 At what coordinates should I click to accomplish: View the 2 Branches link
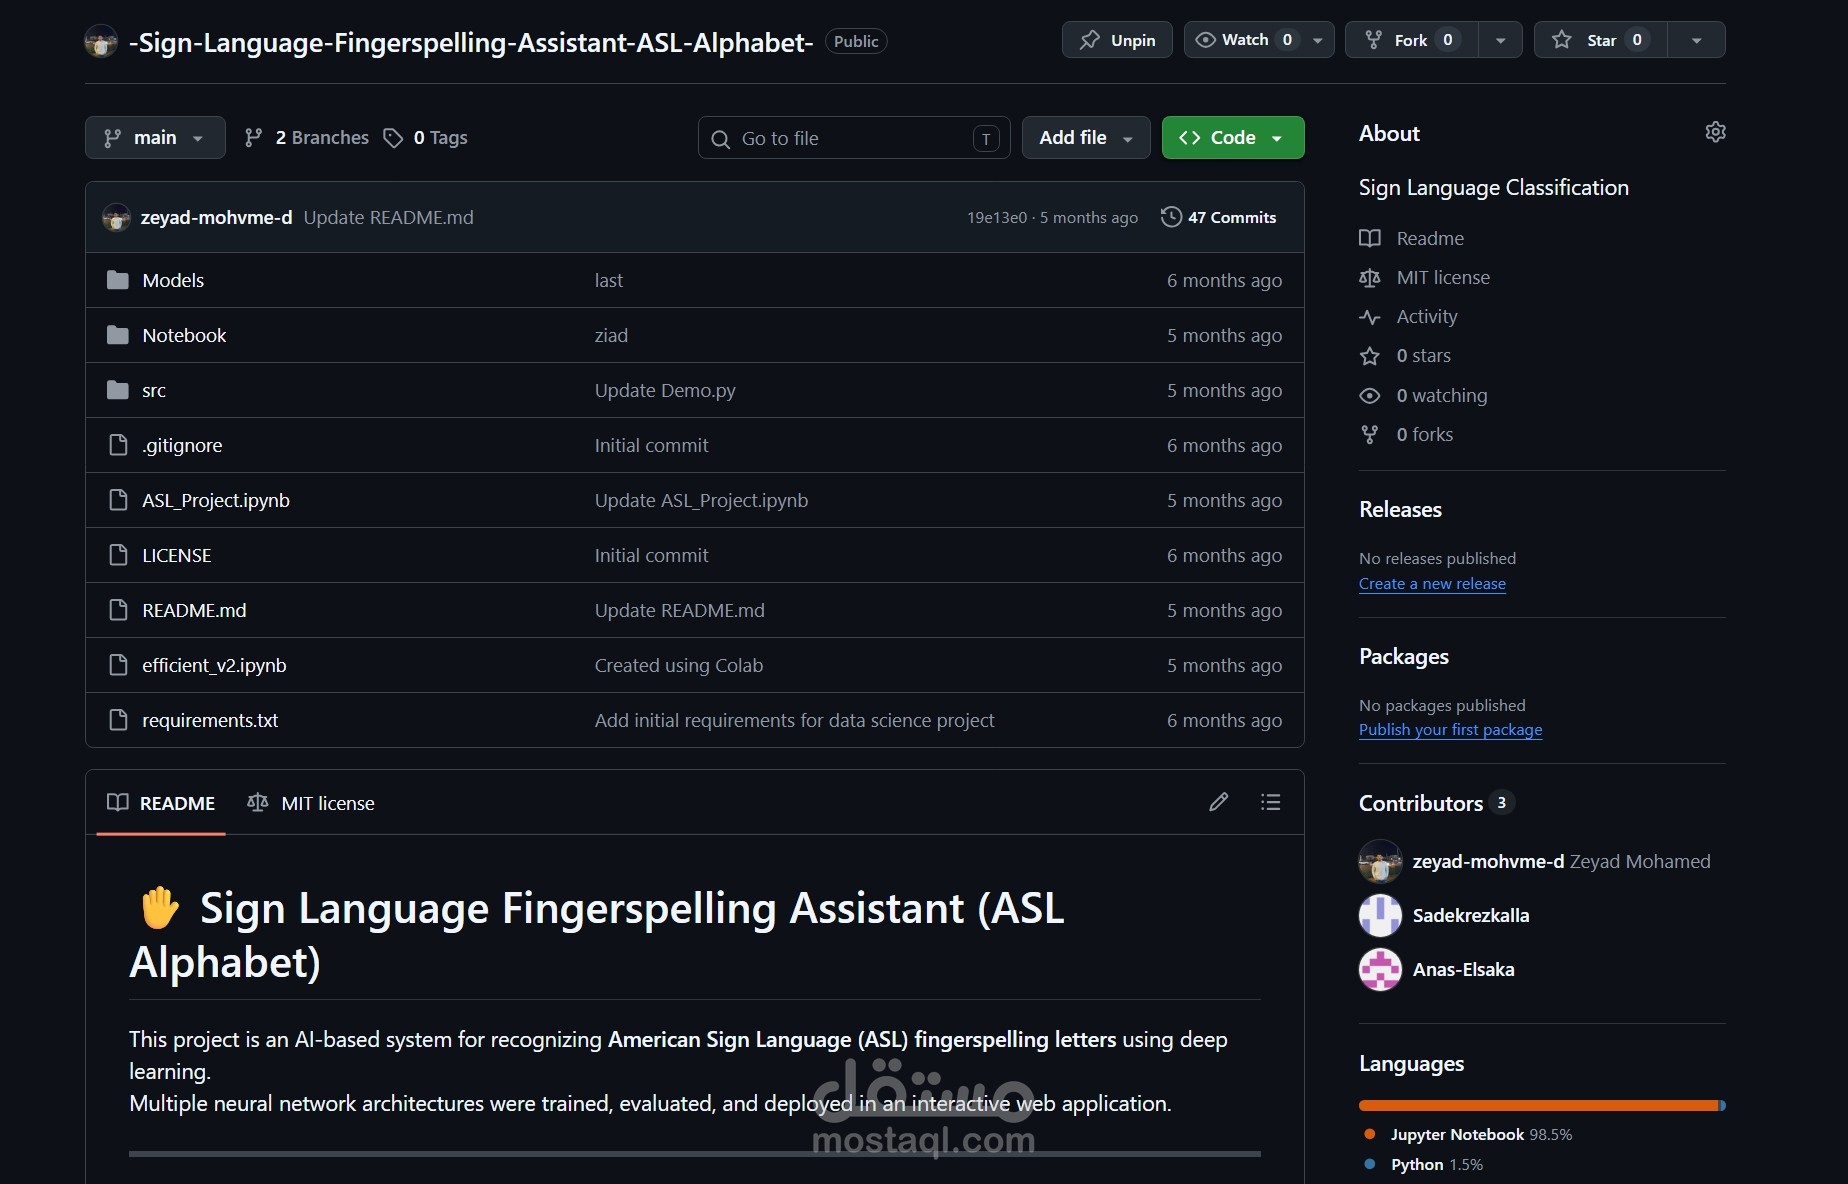[x=307, y=138]
